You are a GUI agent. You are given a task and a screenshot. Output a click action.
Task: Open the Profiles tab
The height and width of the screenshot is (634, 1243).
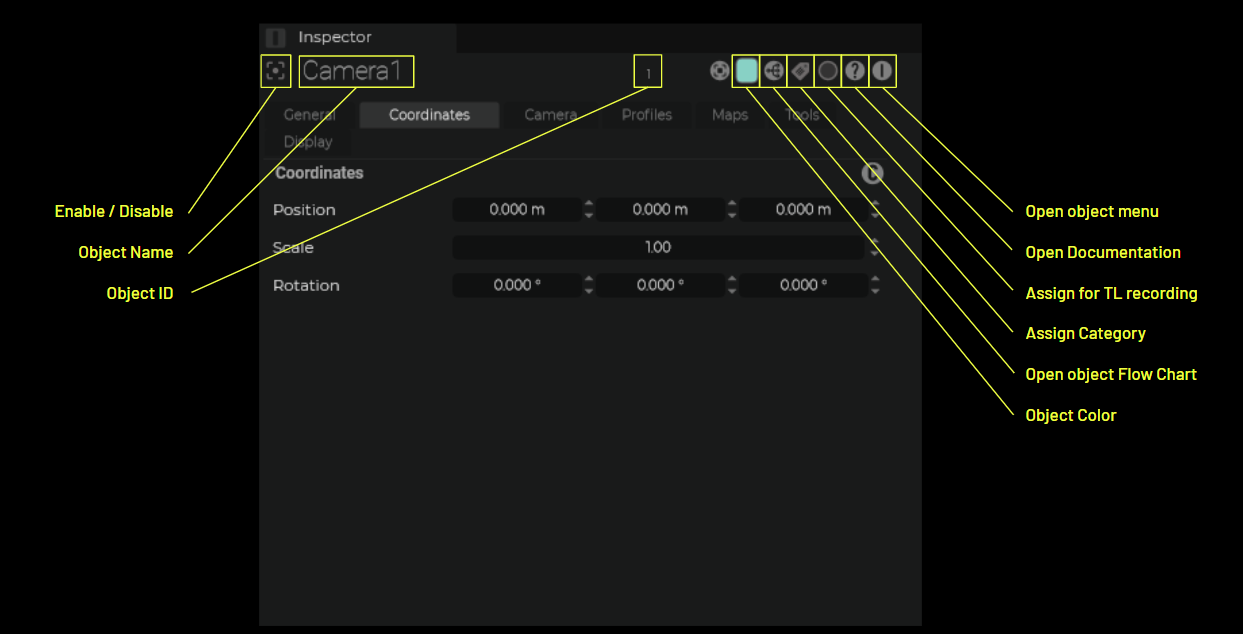pyautogui.click(x=646, y=115)
